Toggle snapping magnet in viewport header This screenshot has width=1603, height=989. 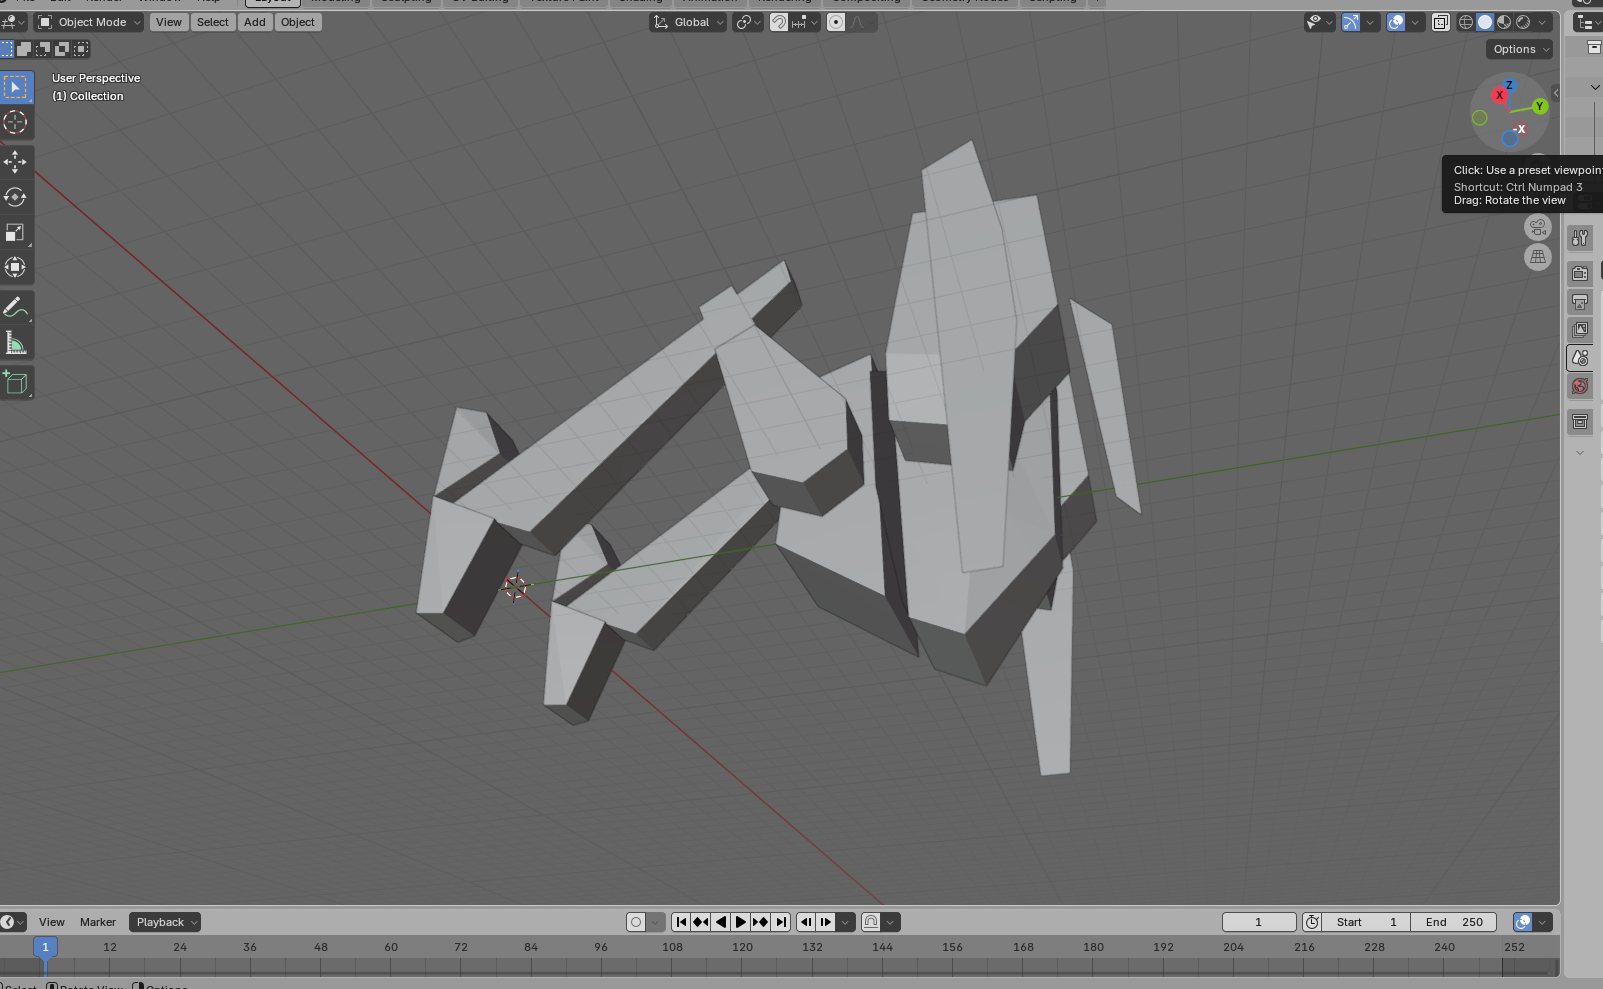(779, 22)
